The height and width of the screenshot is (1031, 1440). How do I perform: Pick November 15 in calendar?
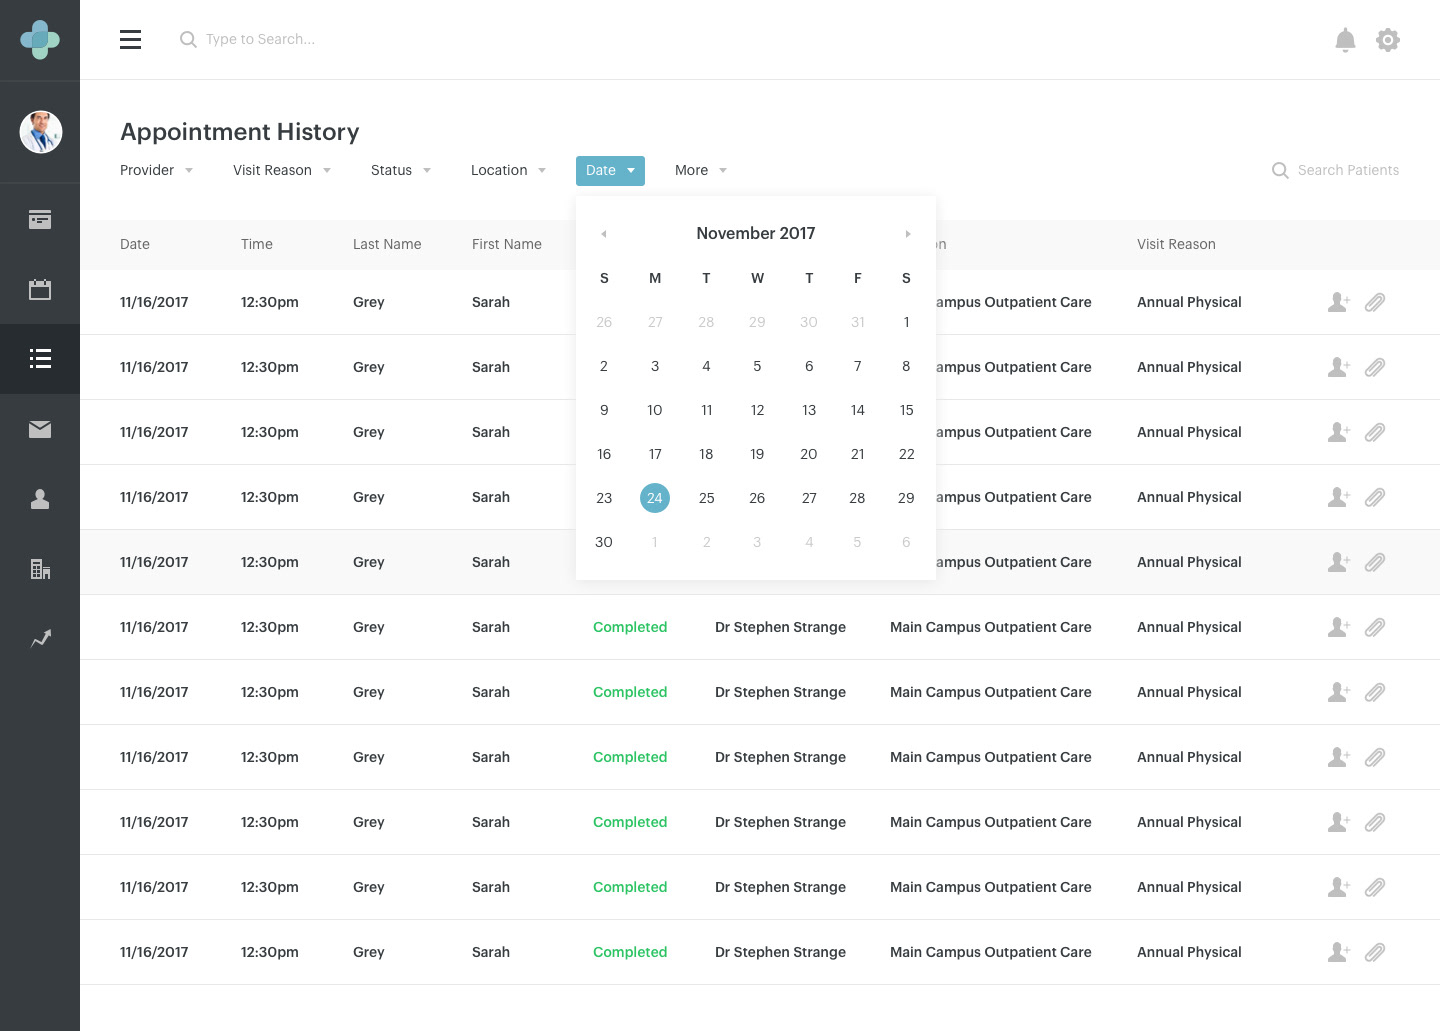coord(906,410)
